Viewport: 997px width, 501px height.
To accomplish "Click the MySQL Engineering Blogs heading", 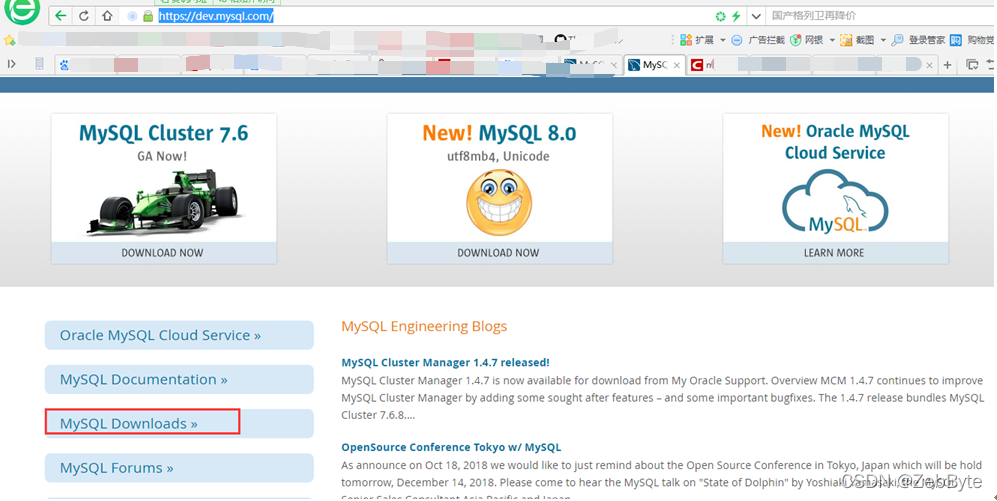I will pos(424,326).
